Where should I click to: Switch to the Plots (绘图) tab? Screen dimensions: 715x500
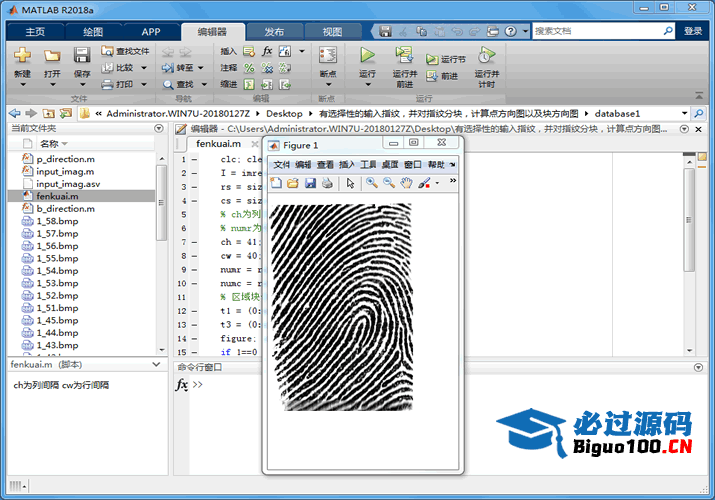click(93, 31)
